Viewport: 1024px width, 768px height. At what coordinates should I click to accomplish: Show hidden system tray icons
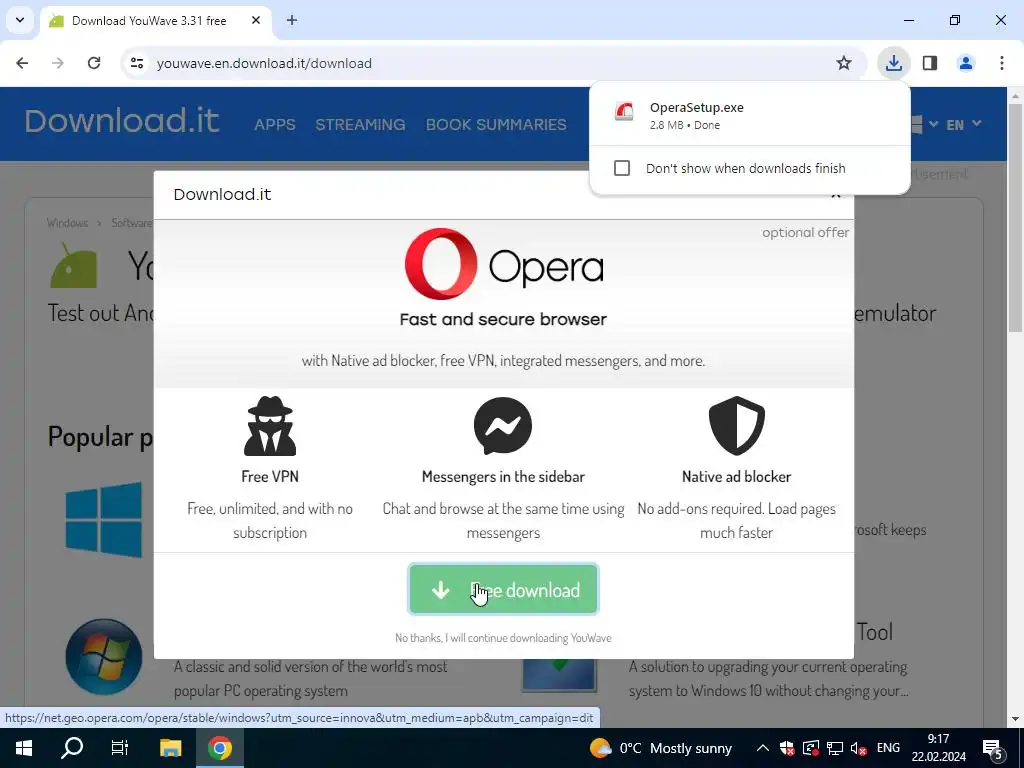point(763,748)
